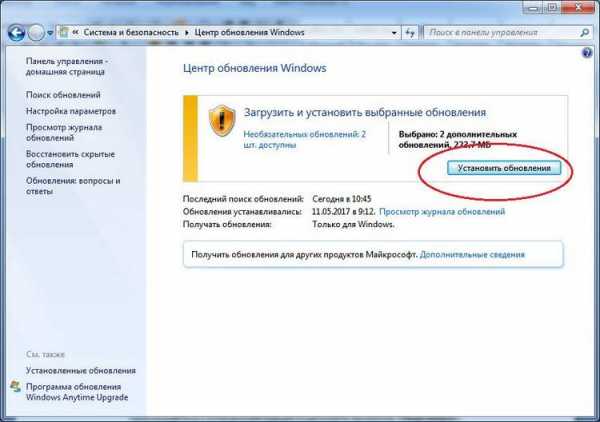The height and width of the screenshot is (422, 600).
Task: Open 'Настройка параметров' in the sidebar
Action: (x=71, y=111)
